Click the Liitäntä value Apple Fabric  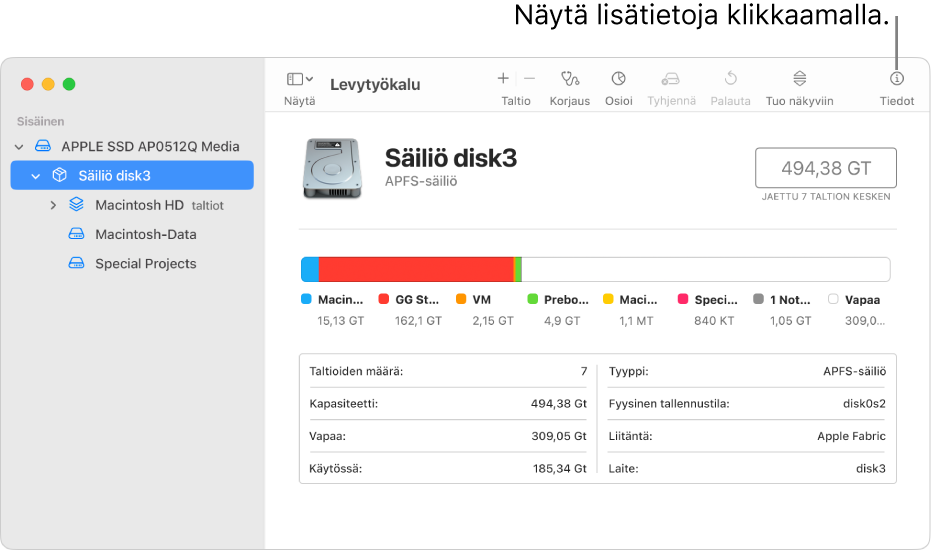pos(851,436)
